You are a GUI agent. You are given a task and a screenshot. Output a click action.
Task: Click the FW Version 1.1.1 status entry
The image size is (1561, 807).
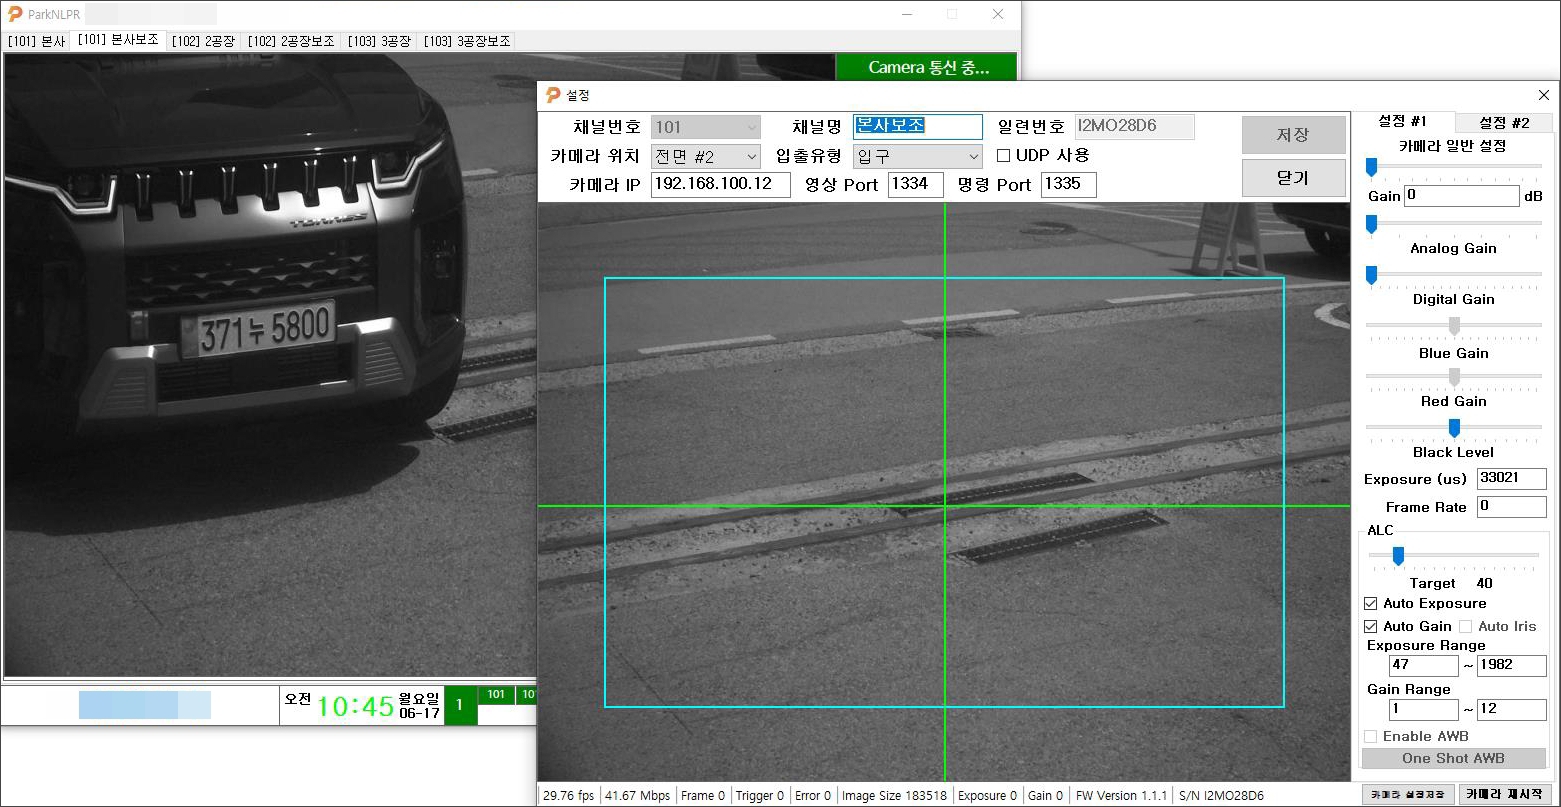pyautogui.click(x=1121, y=796)
